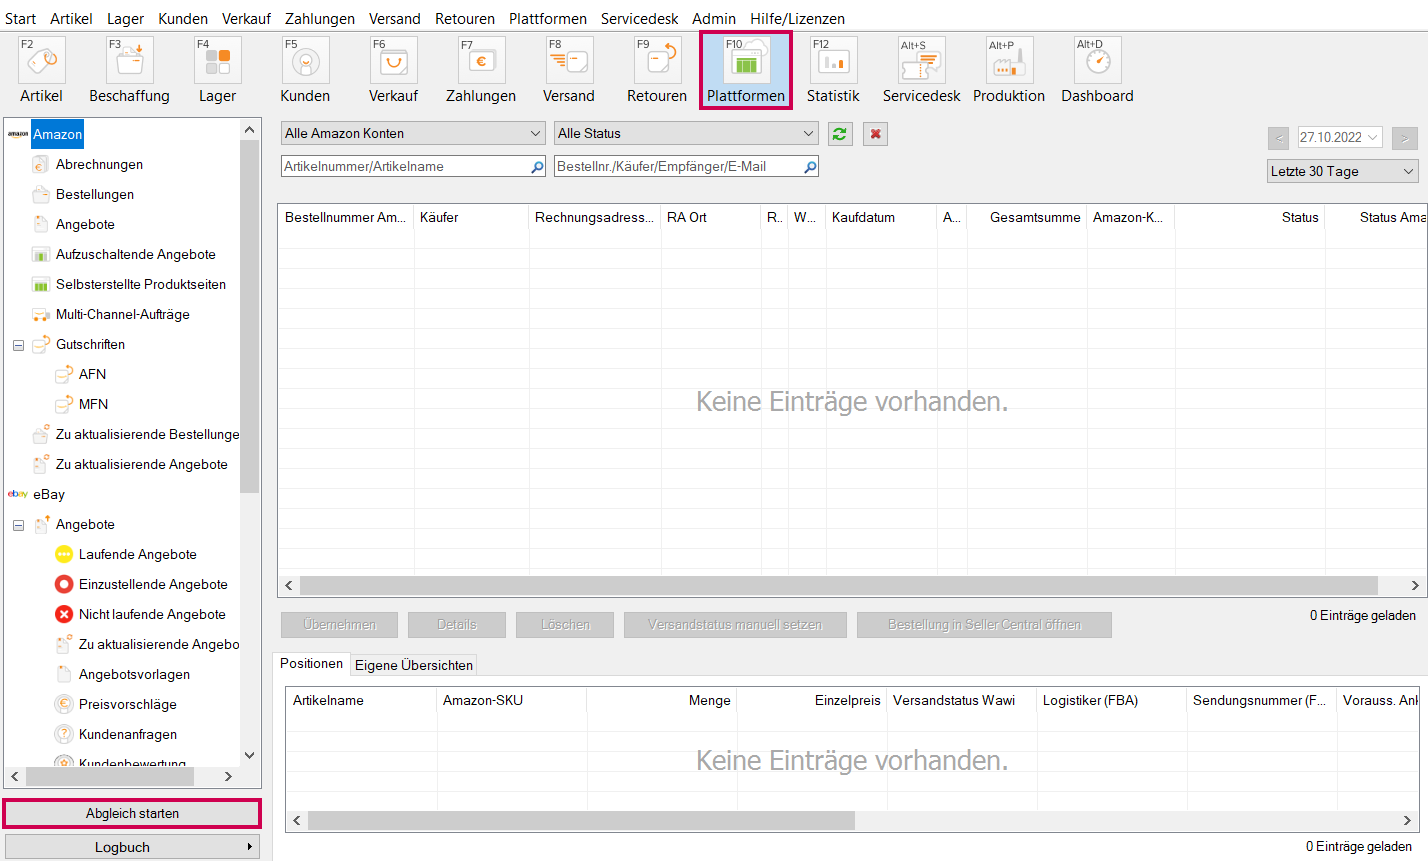The width and height of the screenshot is (1428, 861).
Task: Click the Löschen button
Action: coord(566,625)
